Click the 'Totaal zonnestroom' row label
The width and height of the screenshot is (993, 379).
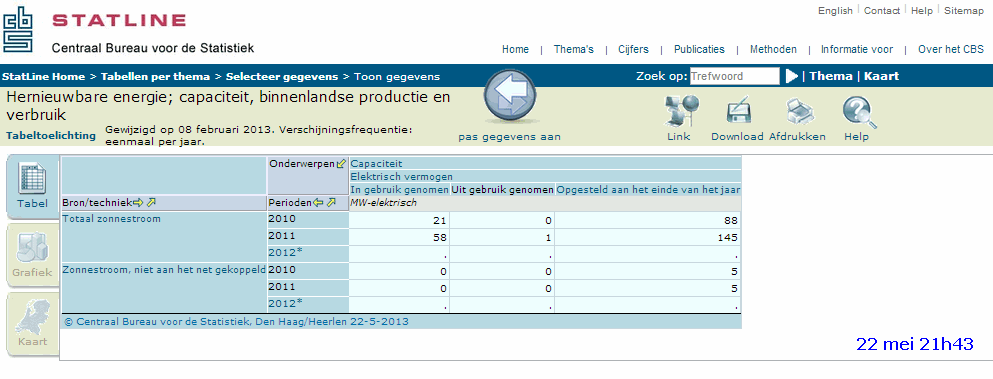[111, 219]
